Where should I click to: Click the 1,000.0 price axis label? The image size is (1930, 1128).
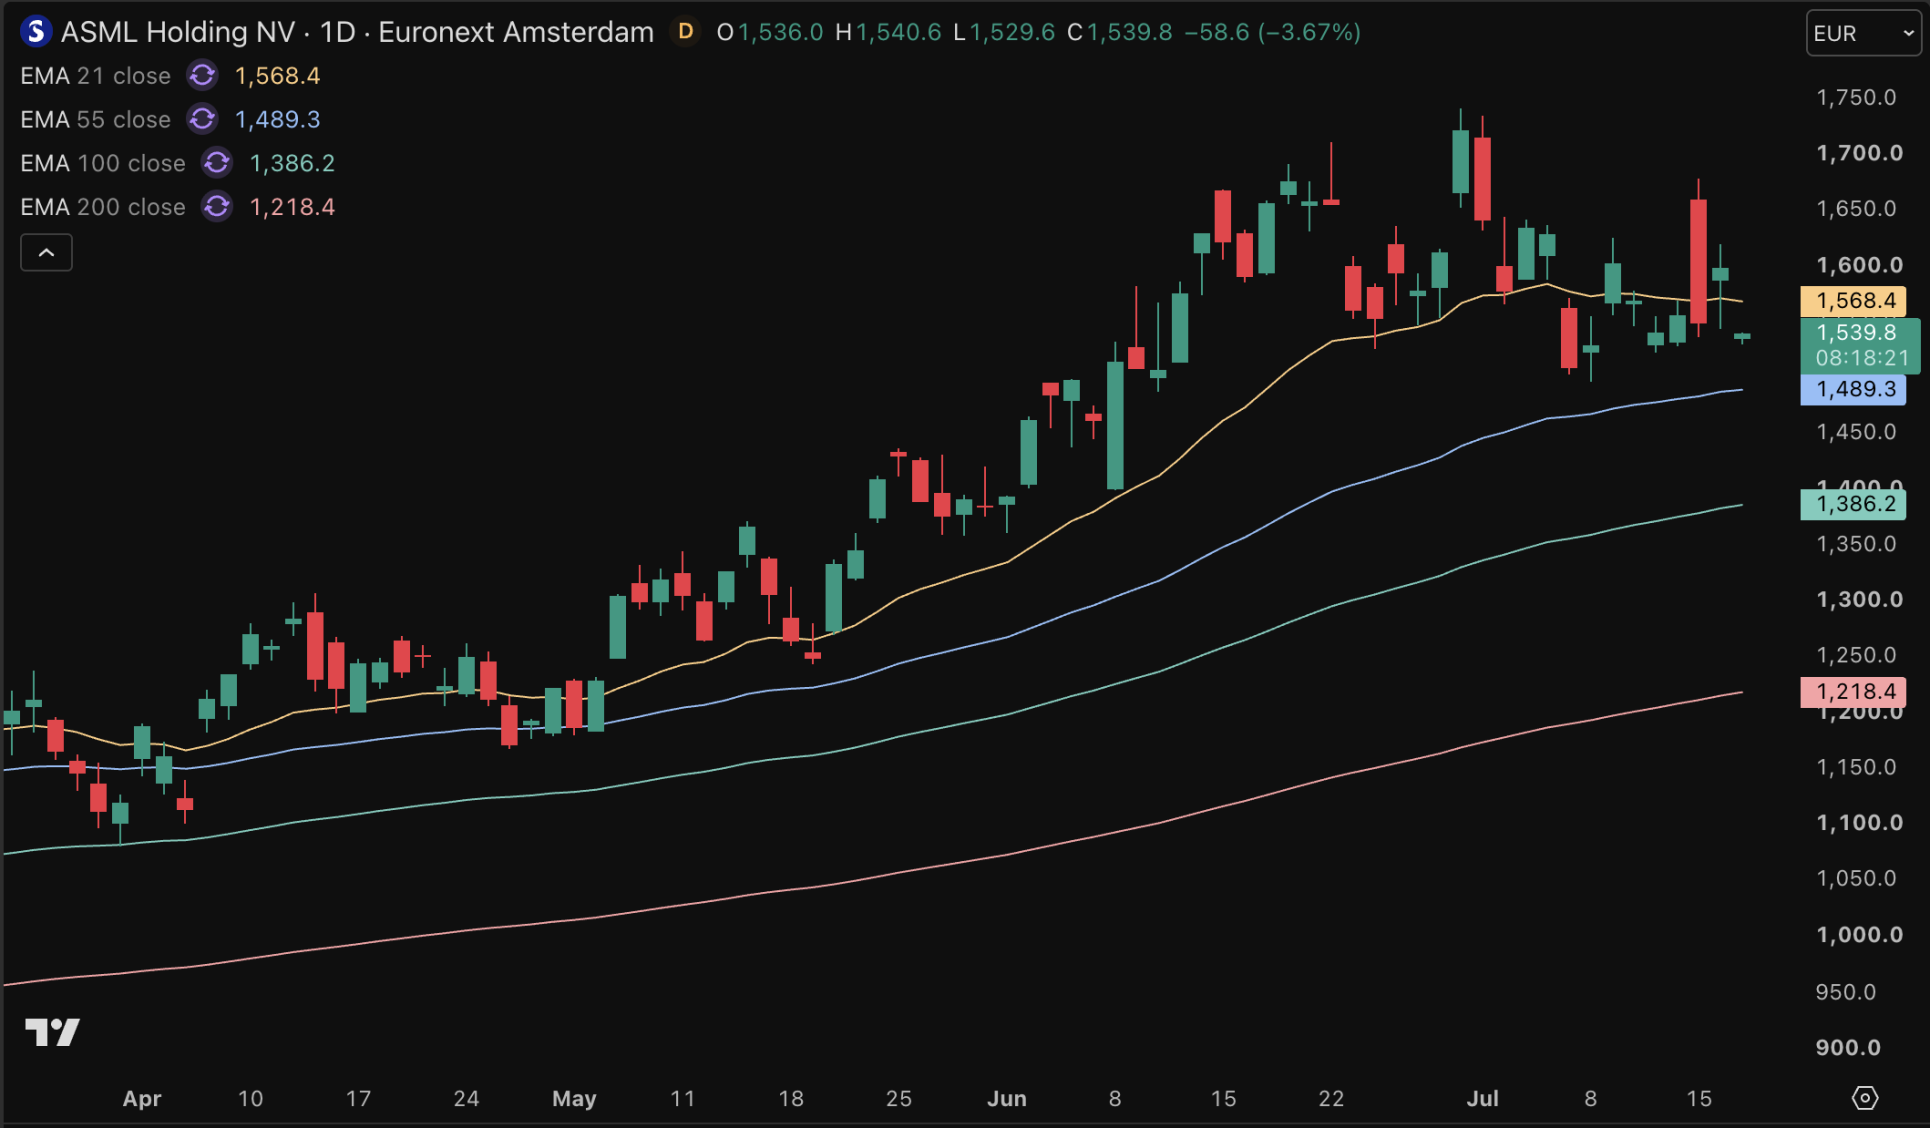[x=1859, y=935]
